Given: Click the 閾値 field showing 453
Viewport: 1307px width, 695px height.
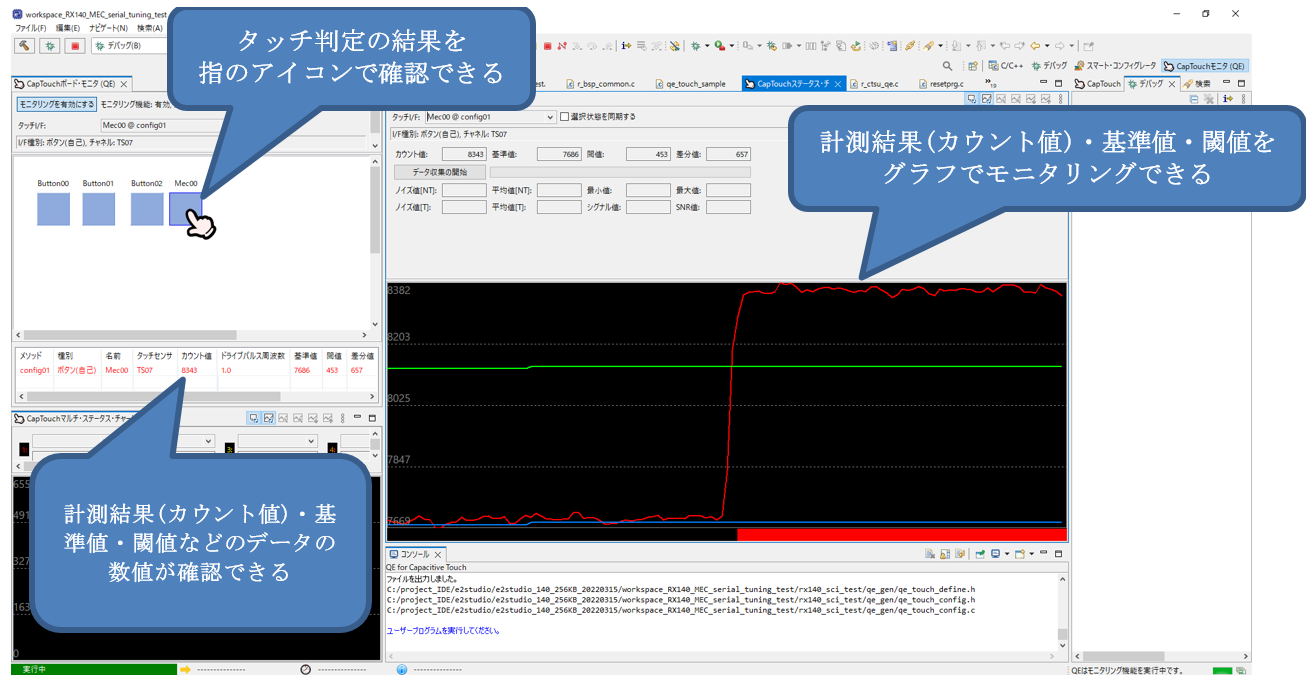Looking at the screenshot, I should tap(649, 154).
